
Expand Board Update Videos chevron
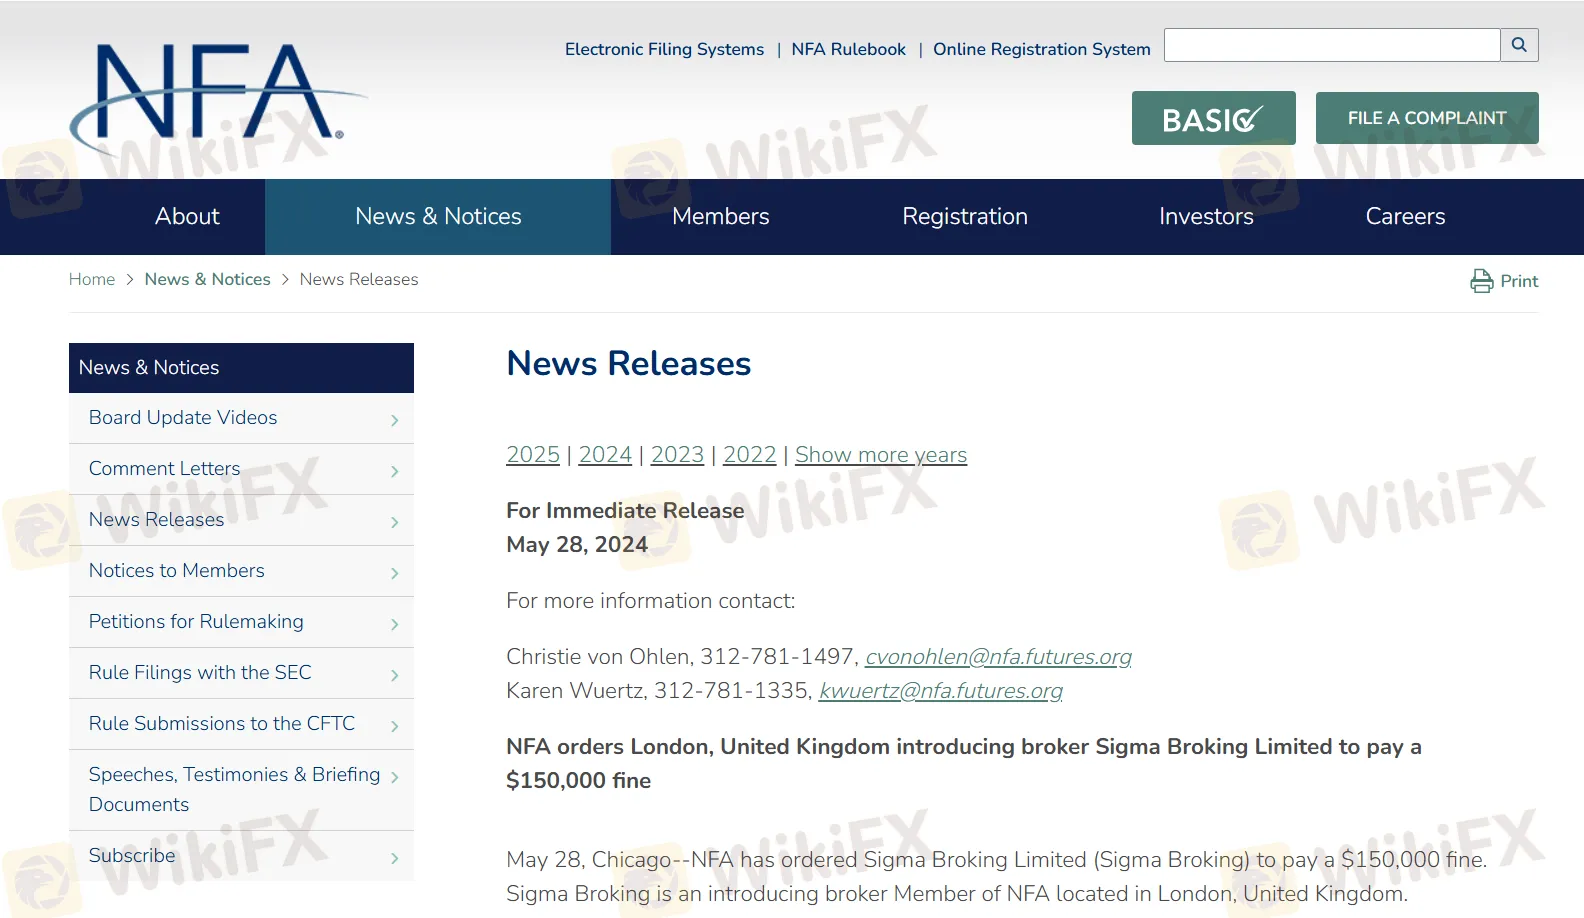tap(395, 421)
